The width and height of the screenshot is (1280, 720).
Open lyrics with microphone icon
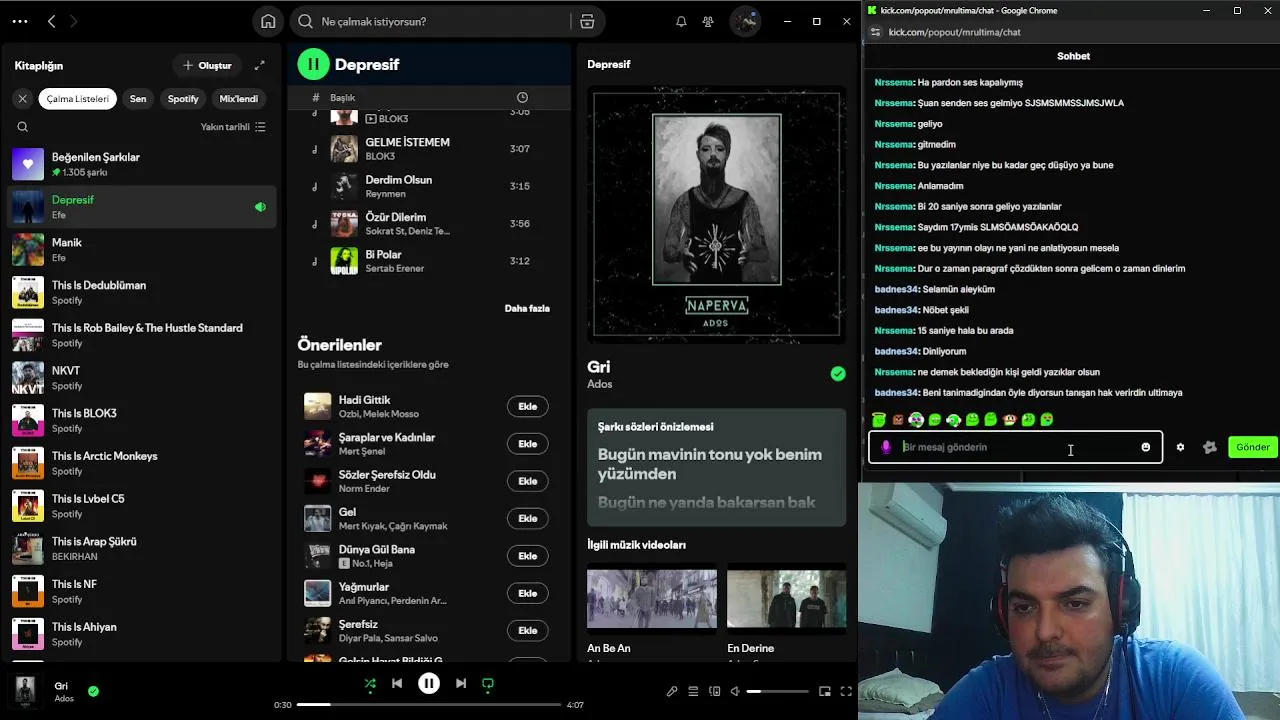(x=672, y=691)
